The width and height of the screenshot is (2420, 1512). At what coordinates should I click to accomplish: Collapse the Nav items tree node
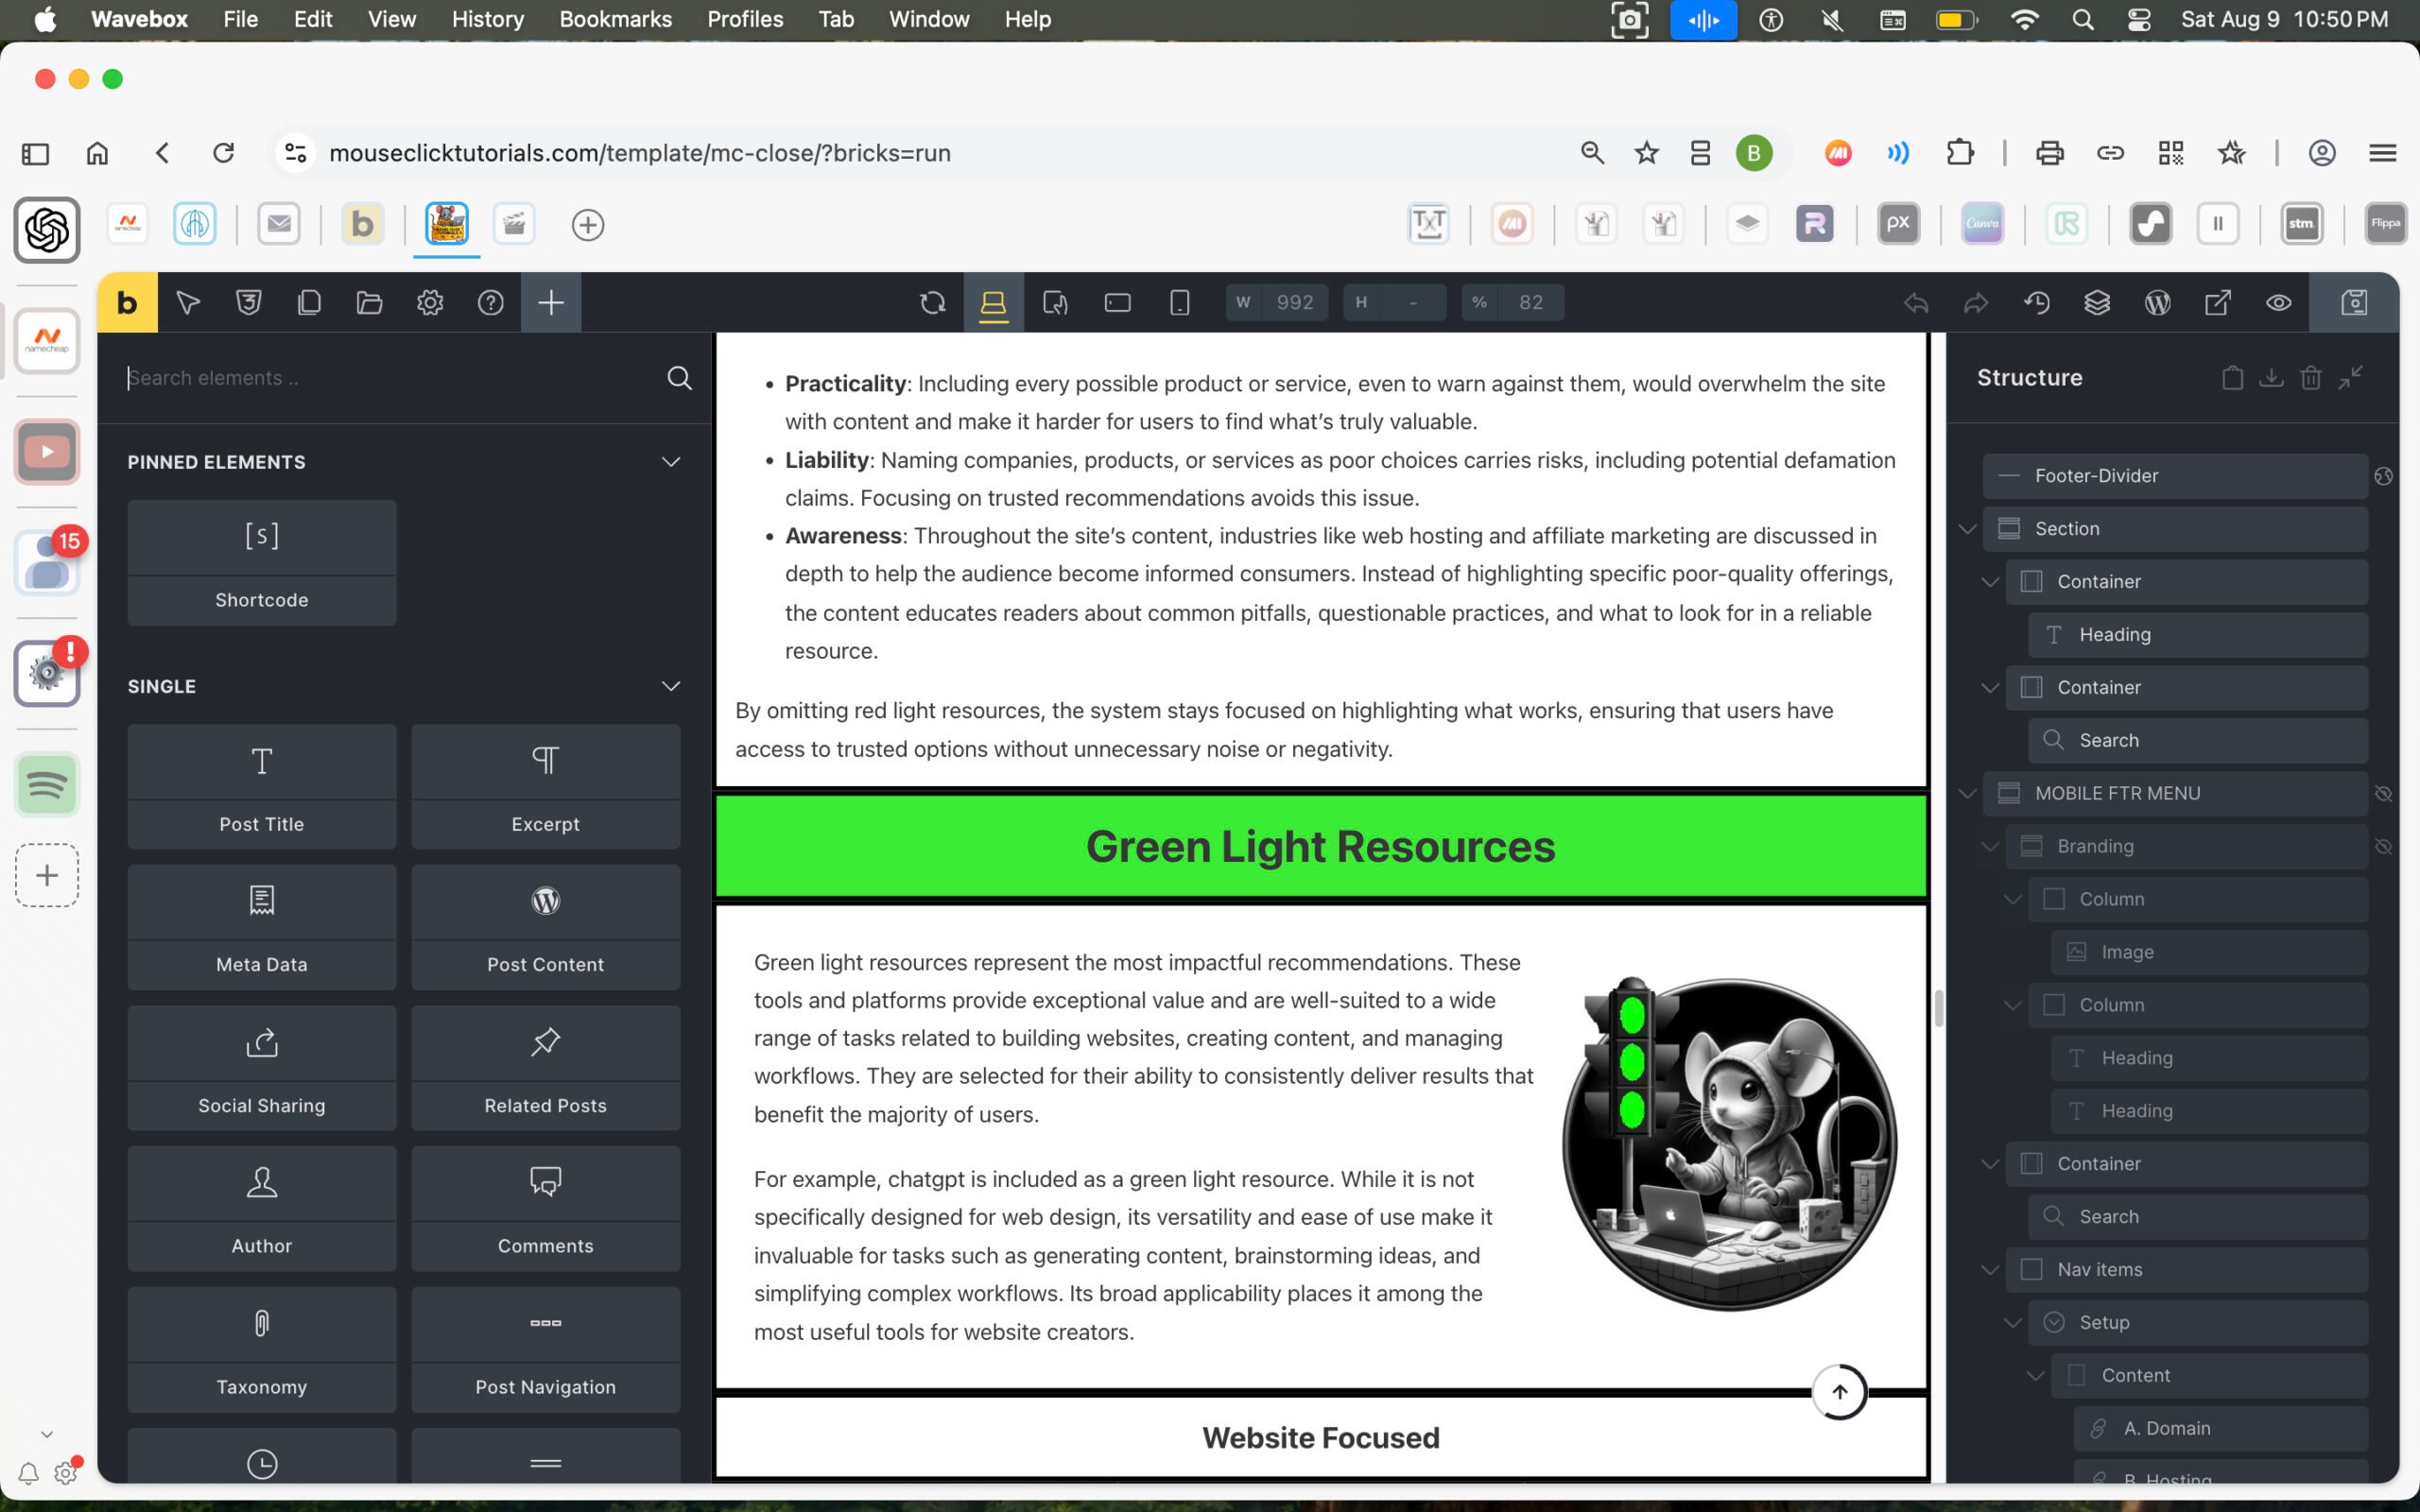coord(1989,1270)
